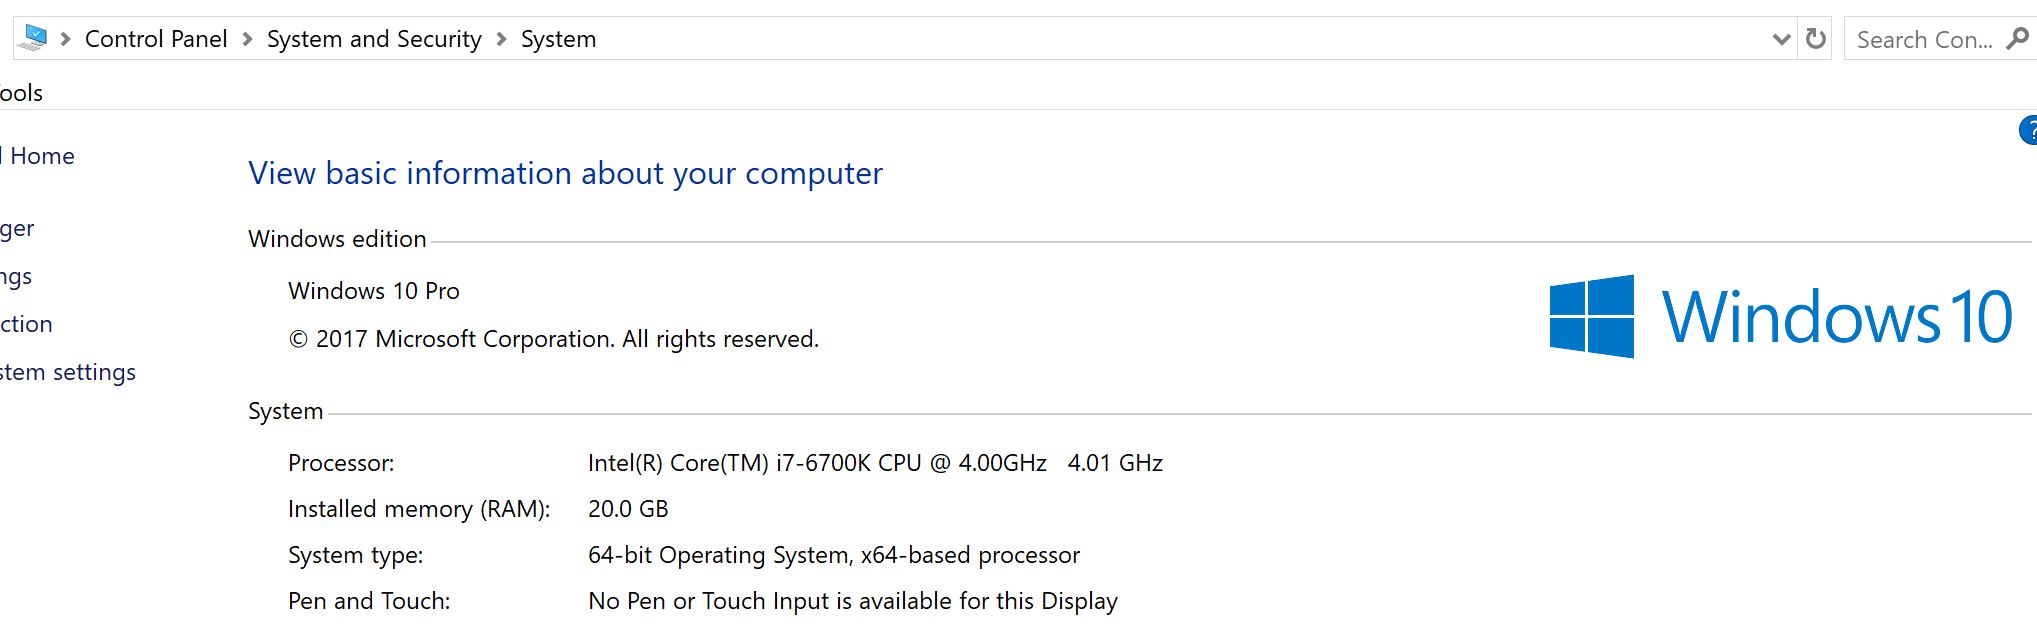Viewport: 2037px width, 639px height.
Task: Open Device Manager from the sidebar
Action: click(x=18, y=227)
